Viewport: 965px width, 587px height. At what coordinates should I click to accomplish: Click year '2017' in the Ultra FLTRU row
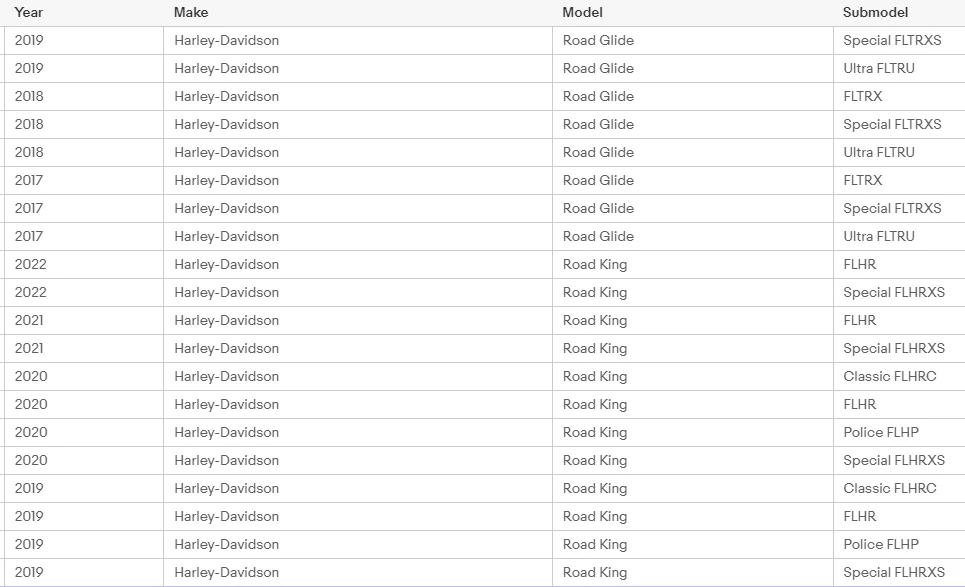(29, 236)
